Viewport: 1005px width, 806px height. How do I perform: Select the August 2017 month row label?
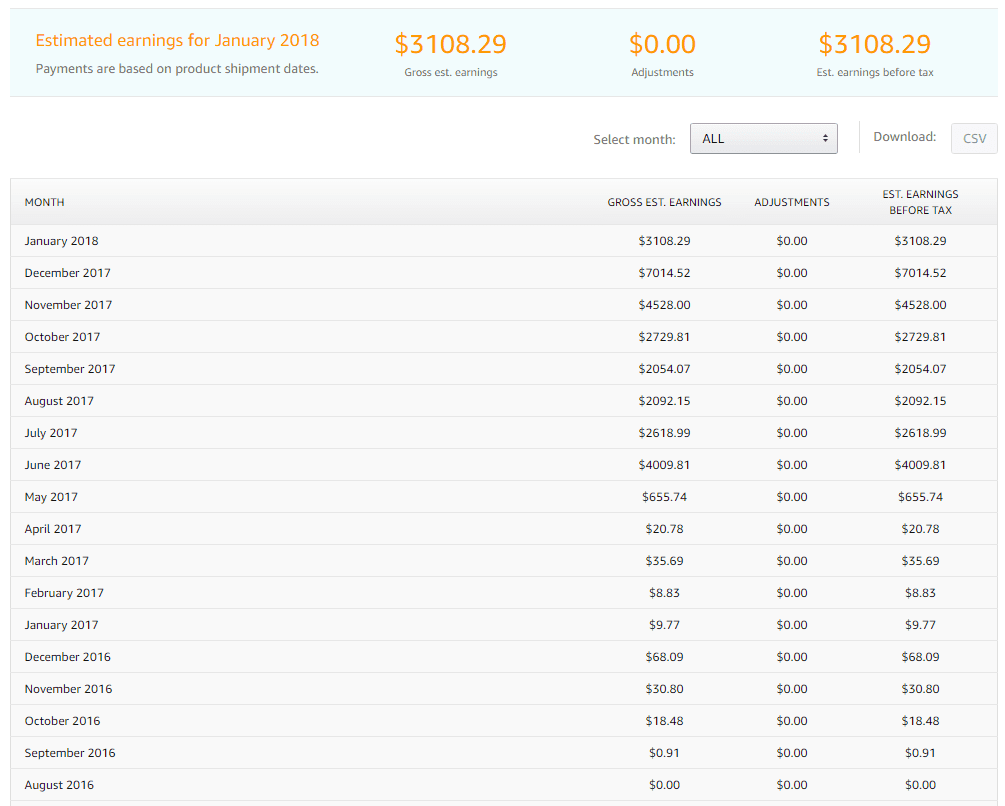[59, 401]
